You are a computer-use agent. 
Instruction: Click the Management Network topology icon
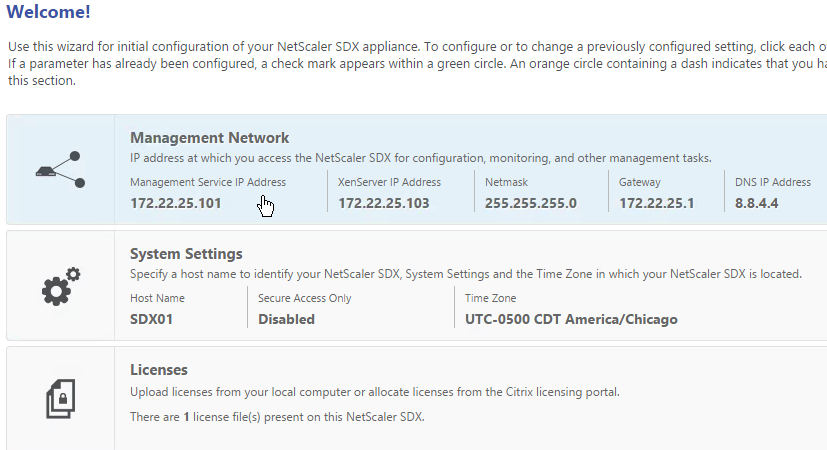point(60,169)
